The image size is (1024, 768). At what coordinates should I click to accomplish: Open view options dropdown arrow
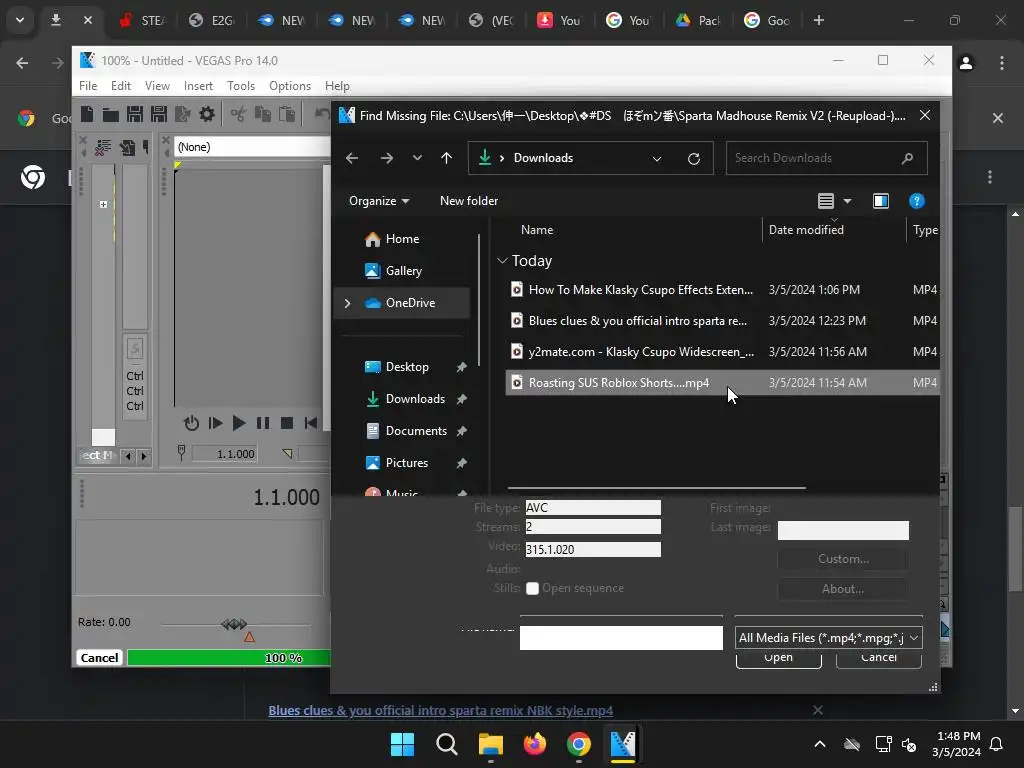[848, 201]
